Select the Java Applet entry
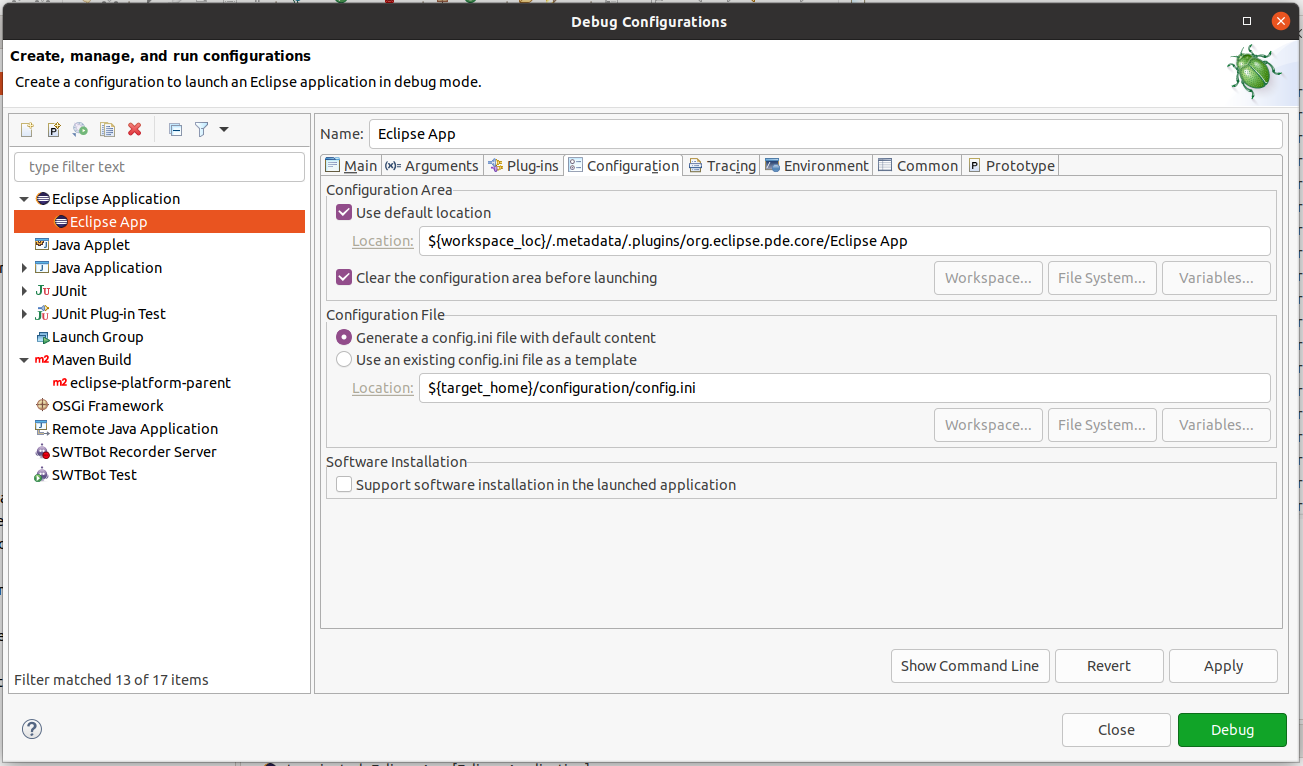This screenshot has height=766, width=1303. (x=91, y=245)
